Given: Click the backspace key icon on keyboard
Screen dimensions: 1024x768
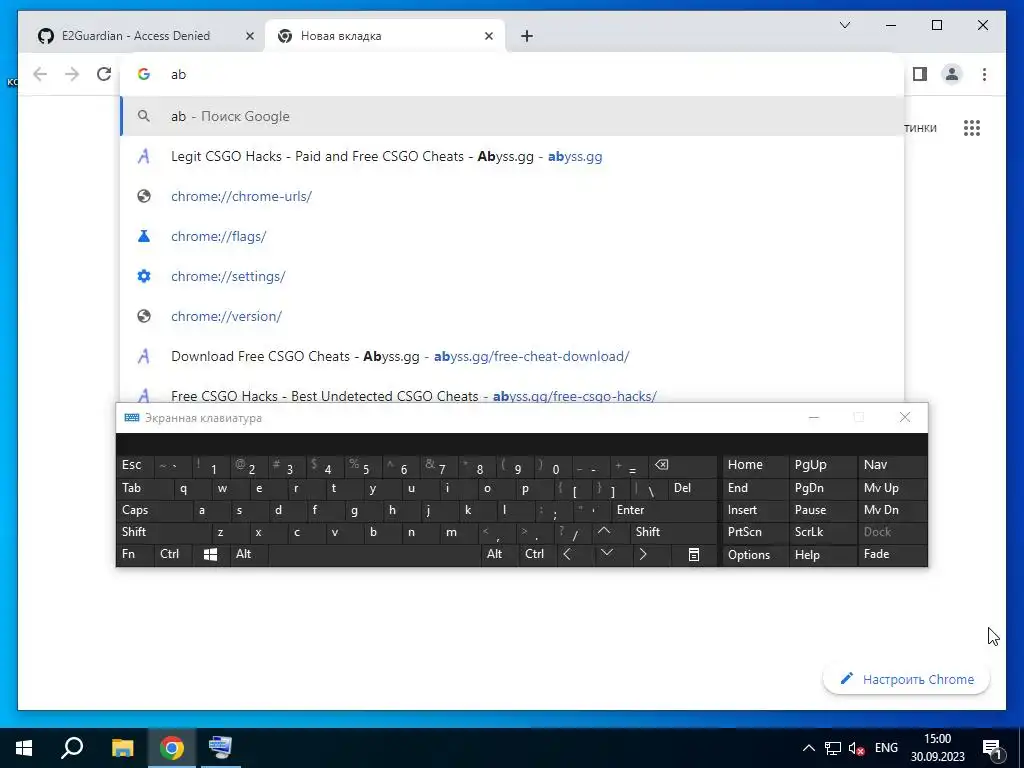Looking at the screenshot, I should (x=682, y=465).
